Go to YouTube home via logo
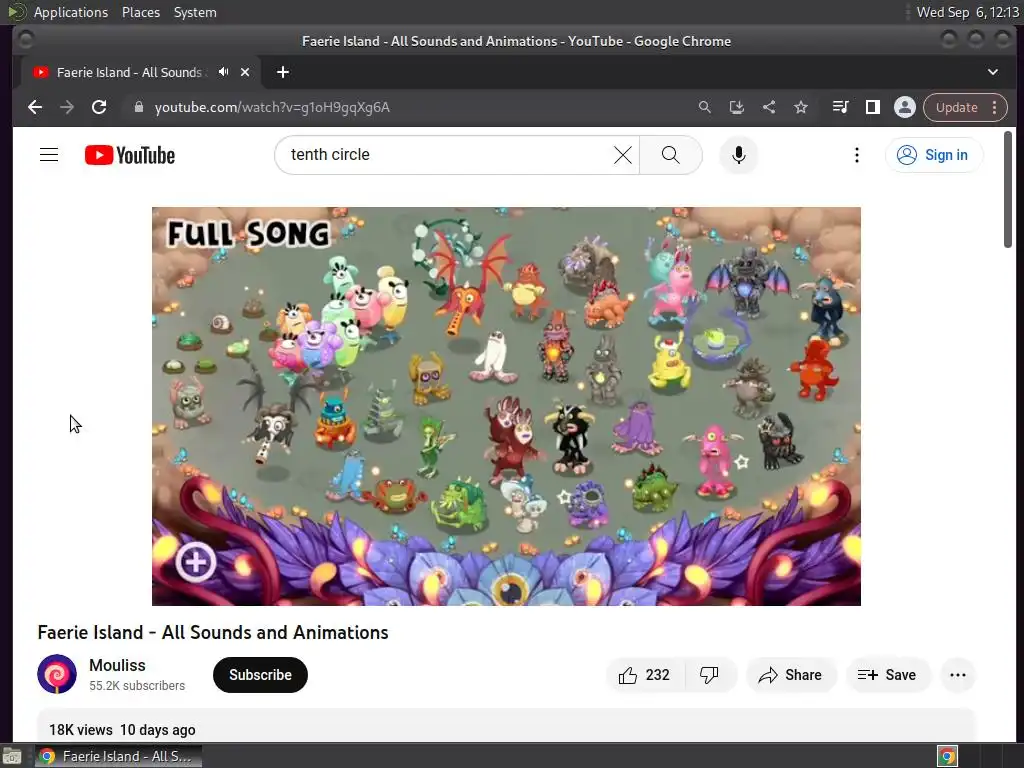The width and height of the screenshot is (1024, 768). click(130, 155)
